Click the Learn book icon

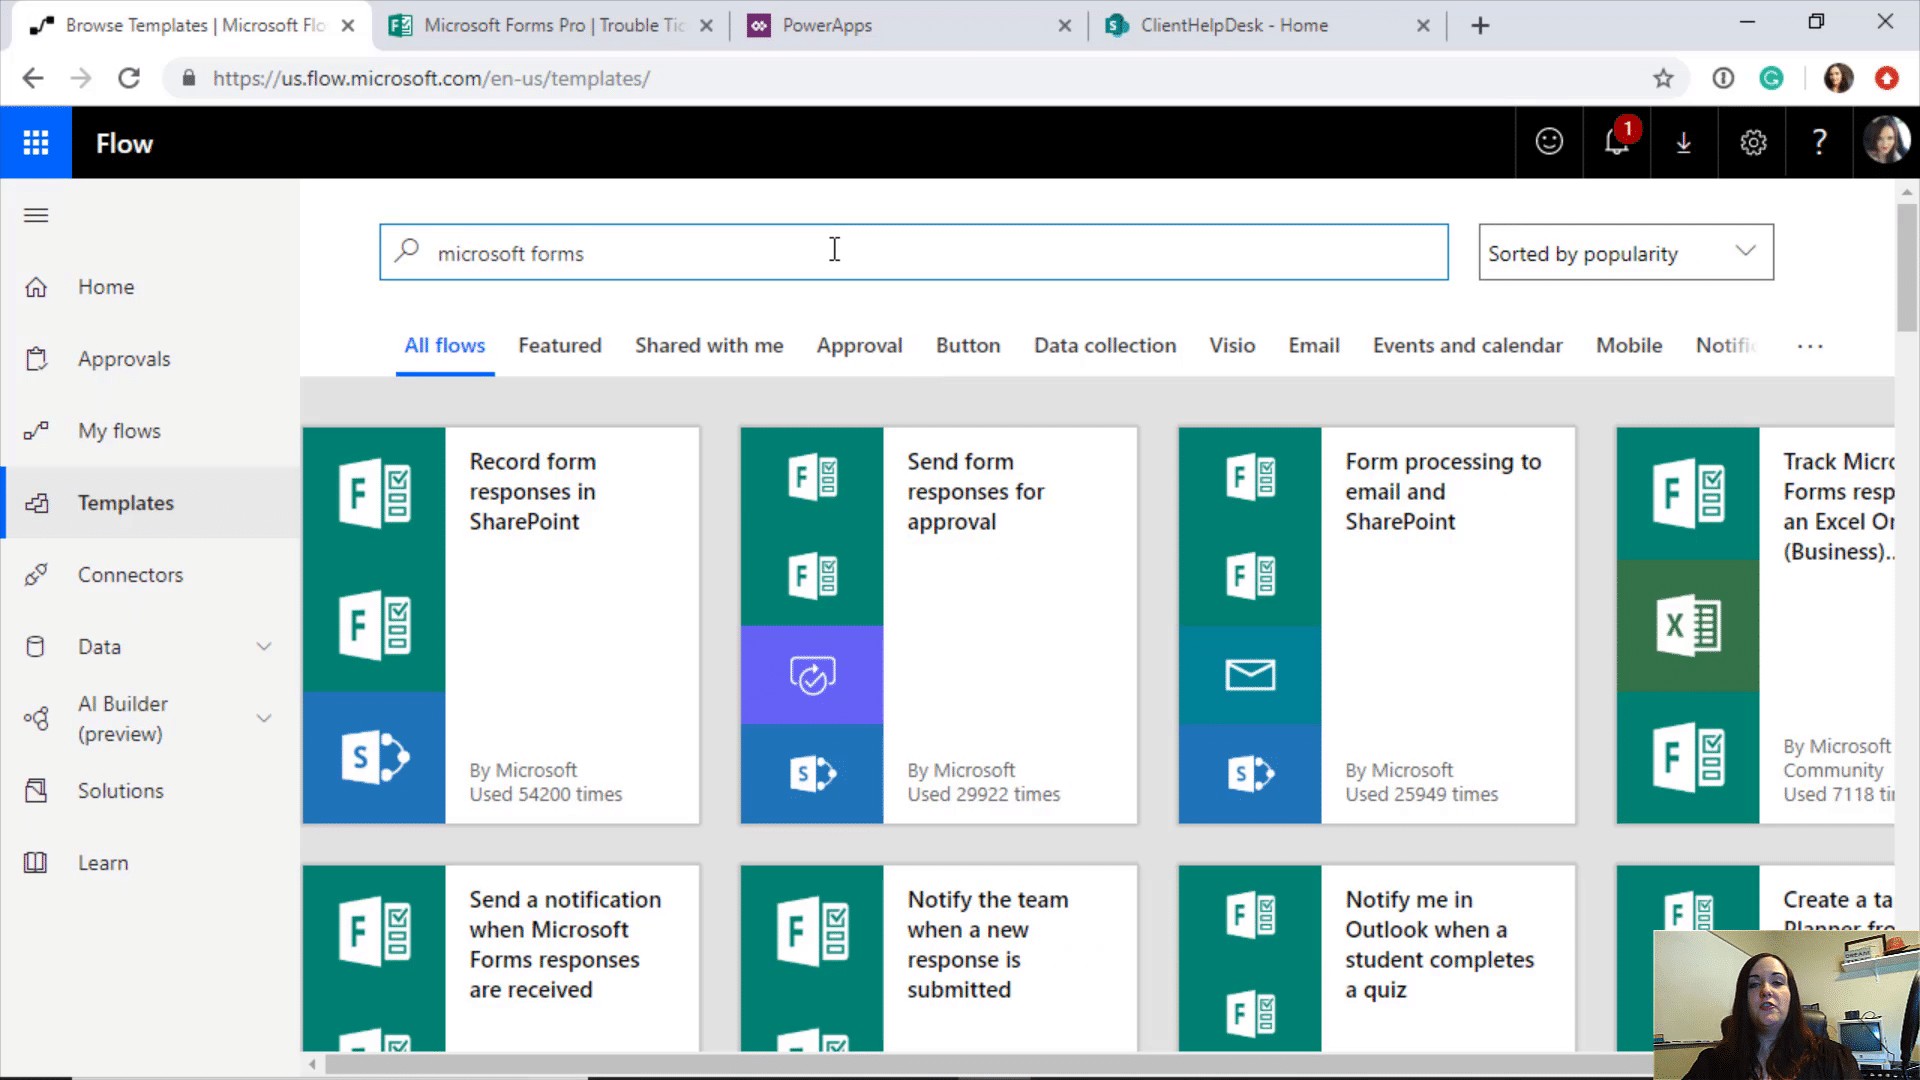tap(36, 863)
